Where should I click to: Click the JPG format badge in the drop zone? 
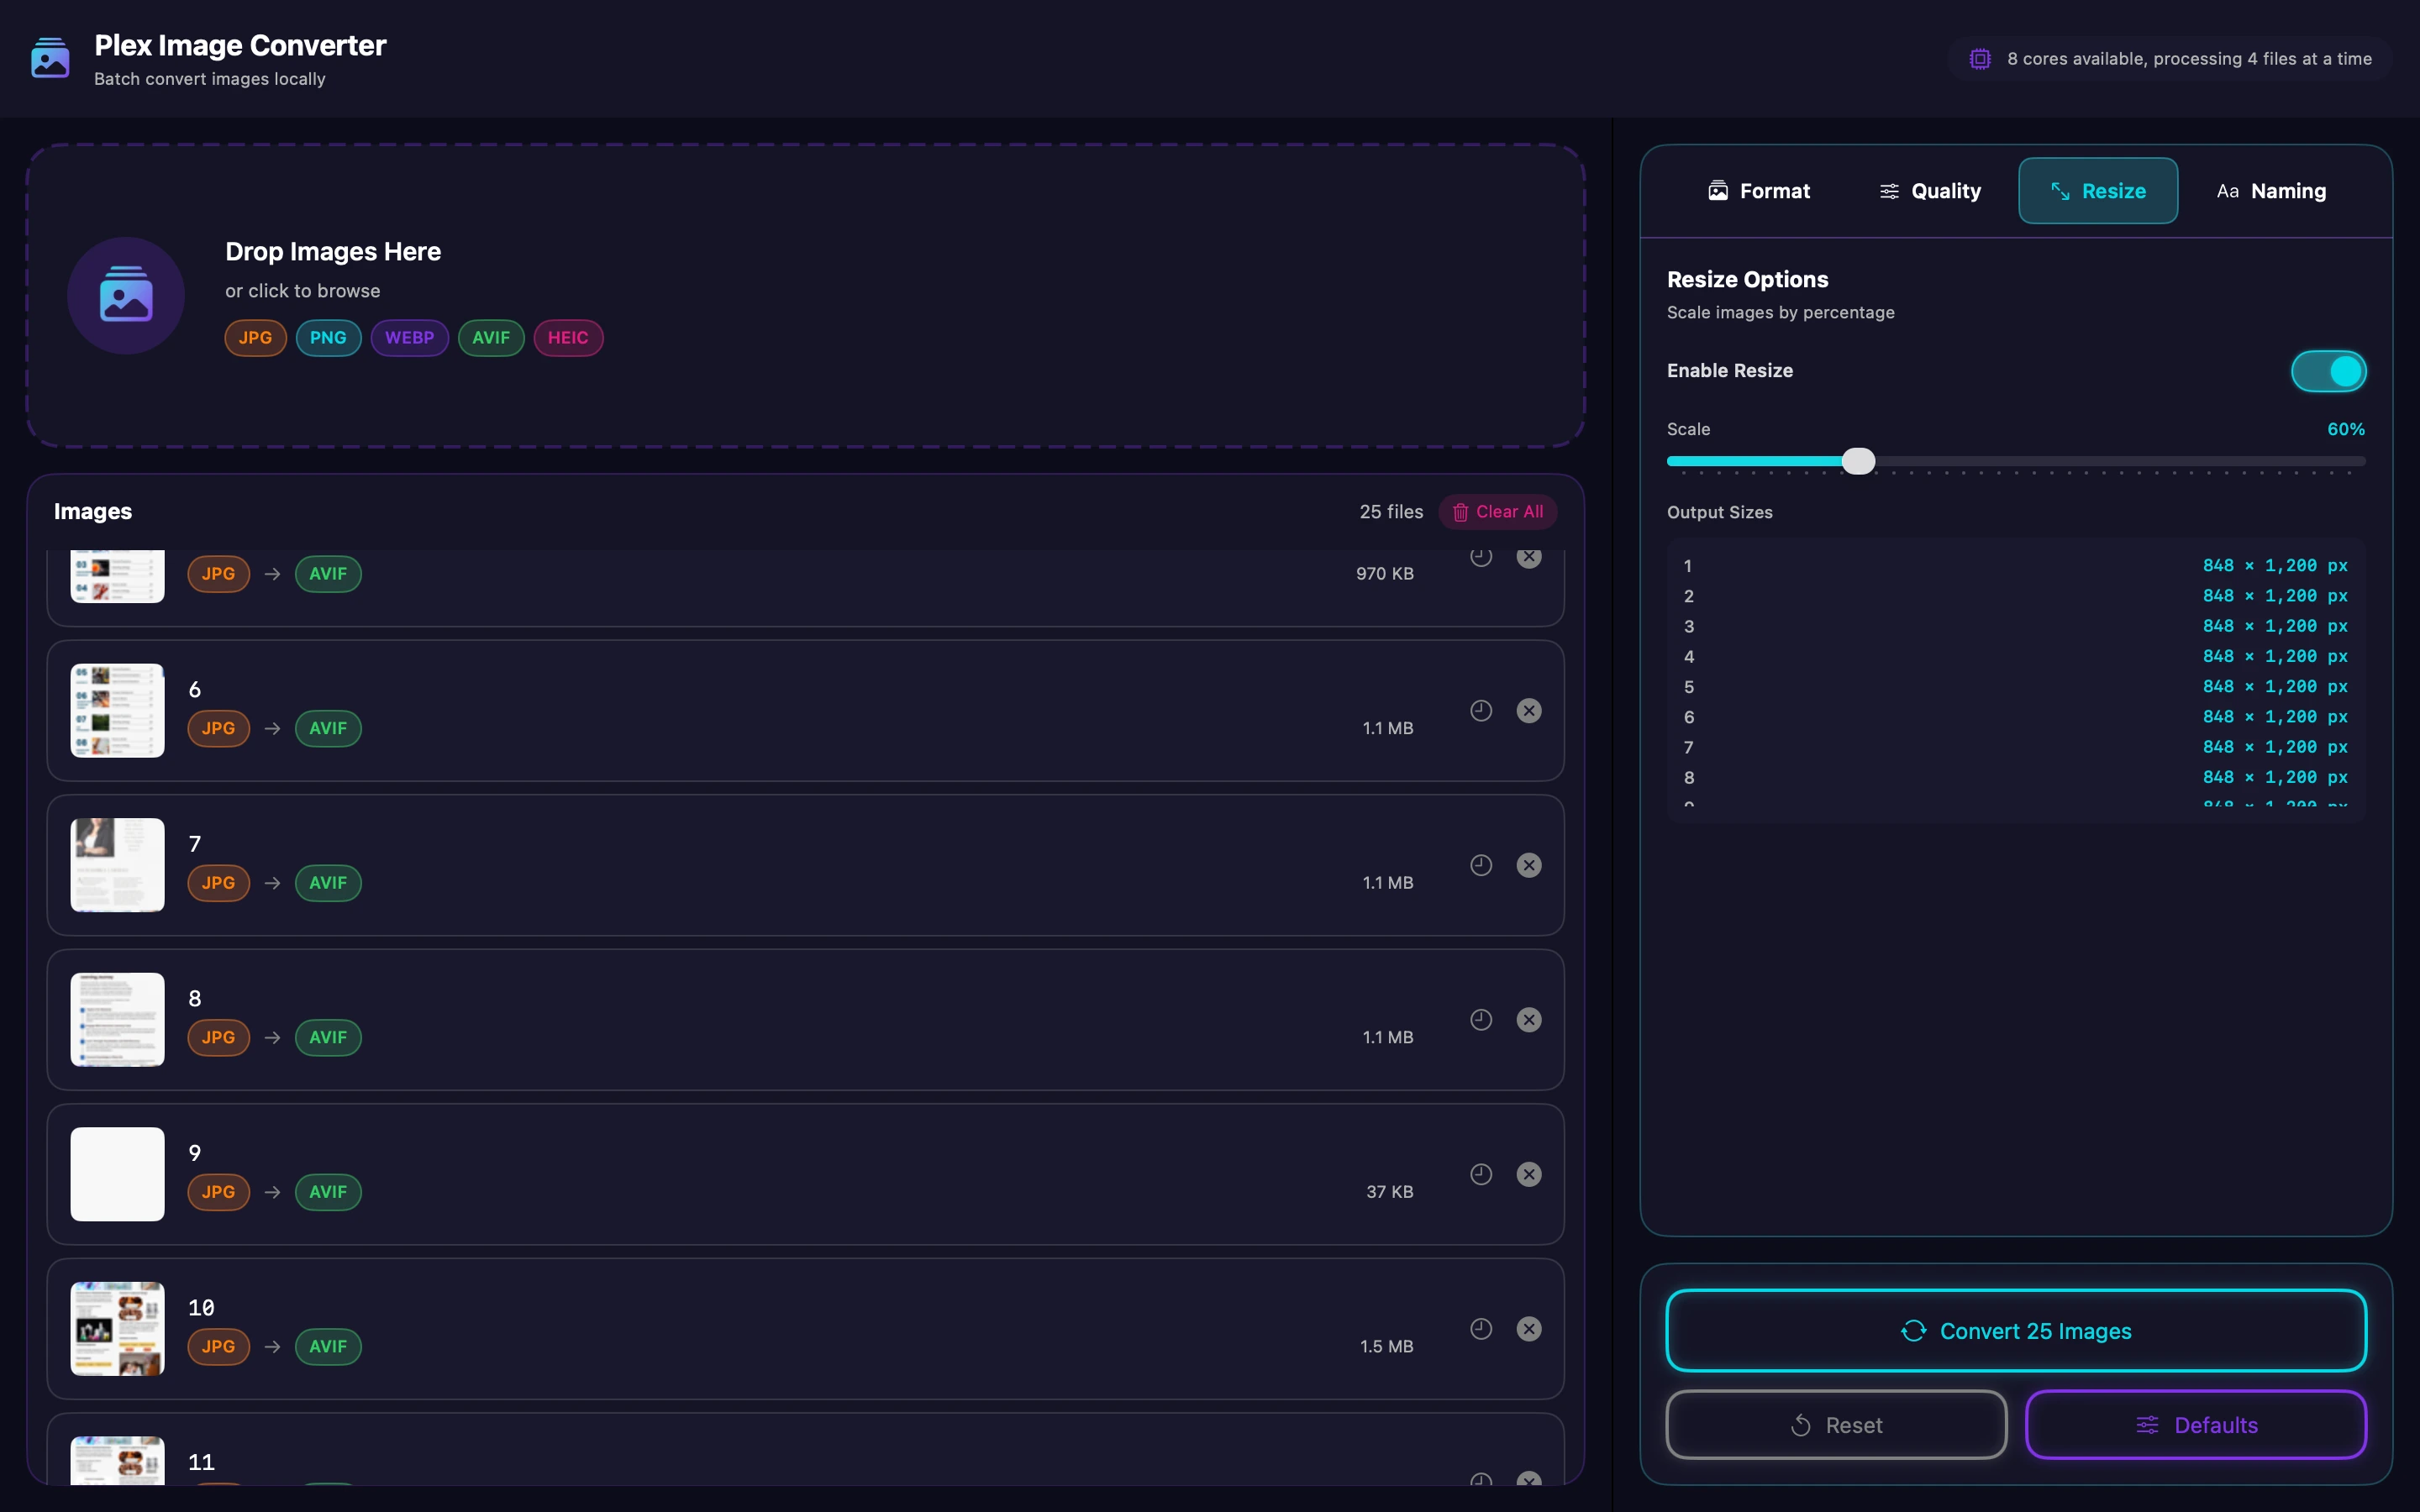pyautogui.click(x=256, y=337)
